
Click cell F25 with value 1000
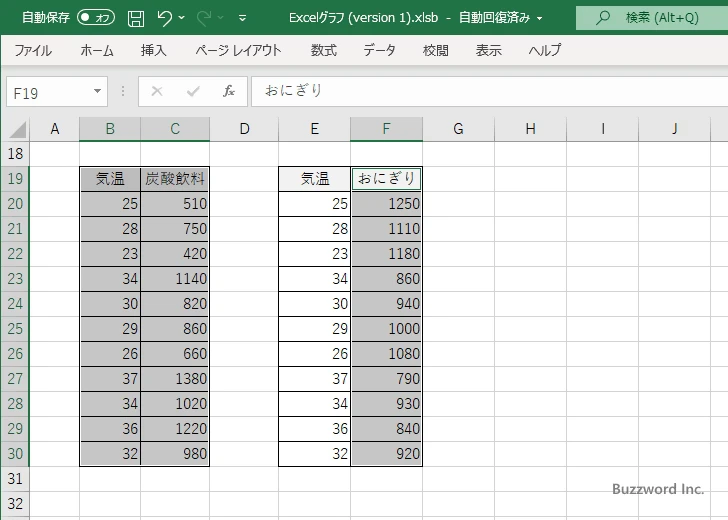(386, 329)
